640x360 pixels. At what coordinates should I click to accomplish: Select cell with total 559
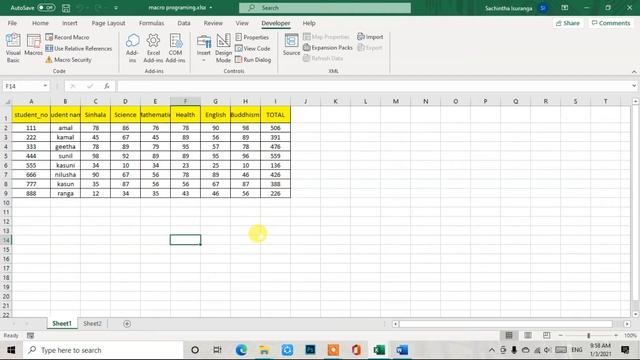[276, 156]
